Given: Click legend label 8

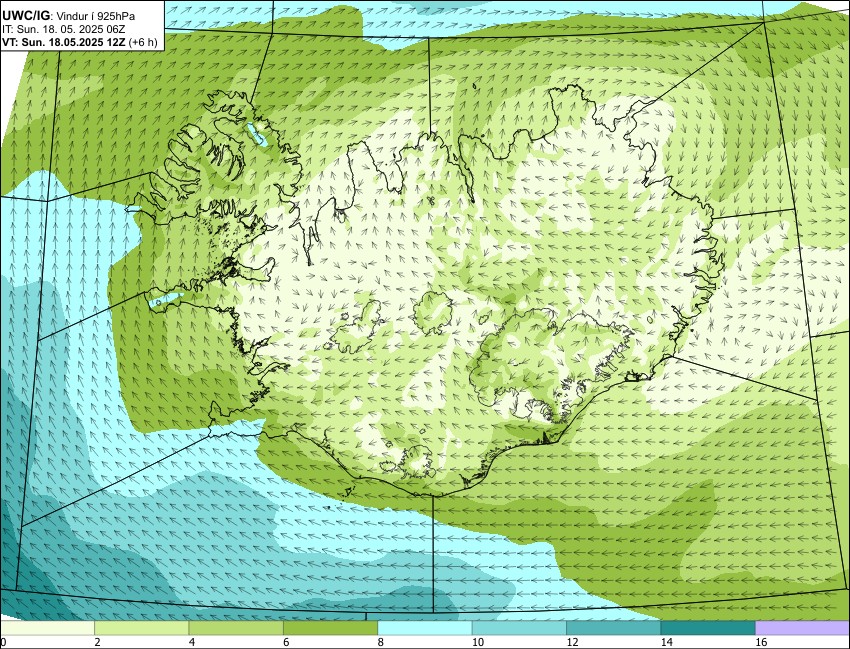Looking at the screenshot, I should (381, 642).
